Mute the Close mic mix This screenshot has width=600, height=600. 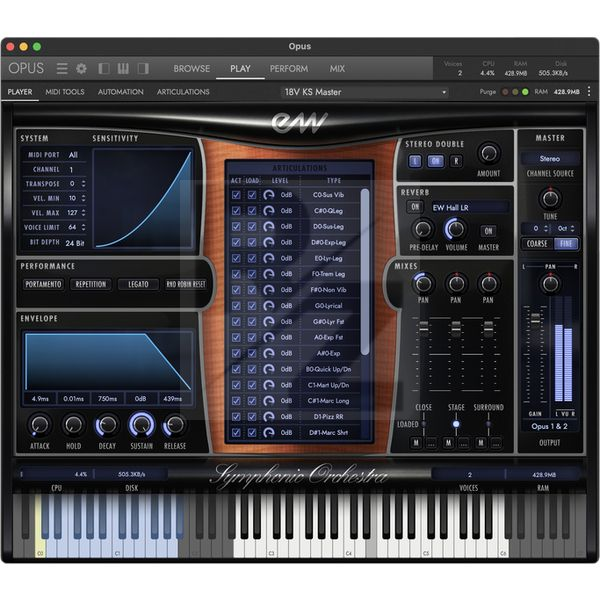(x=417, y=442)
